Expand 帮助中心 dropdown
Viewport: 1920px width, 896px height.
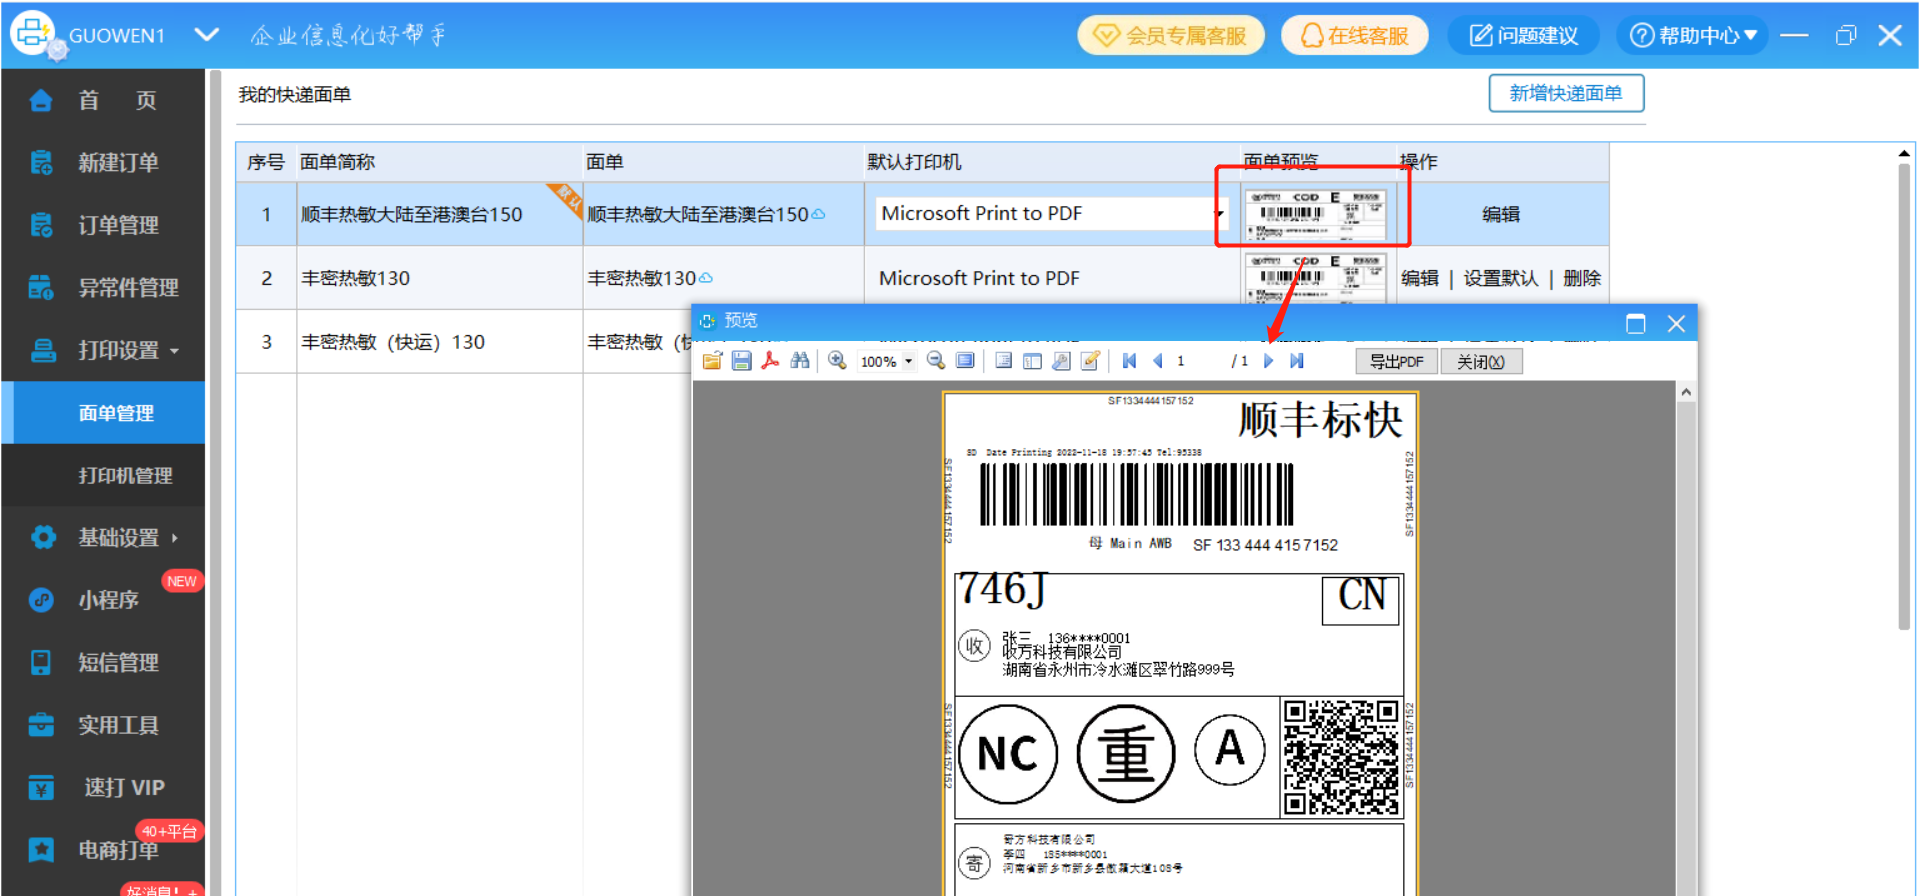click(1692, 36)
